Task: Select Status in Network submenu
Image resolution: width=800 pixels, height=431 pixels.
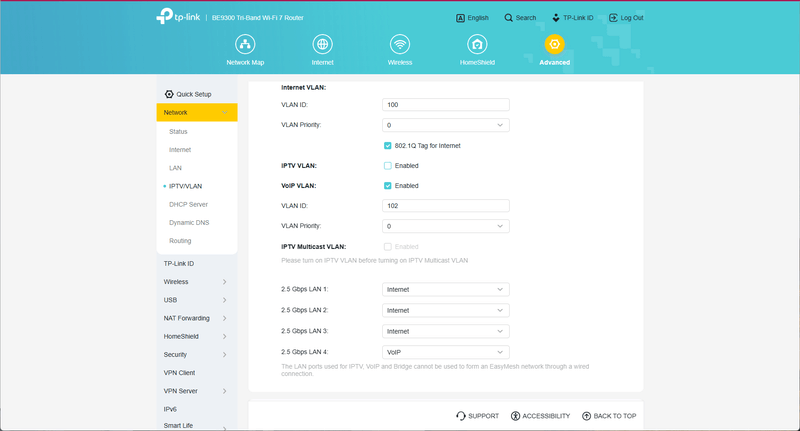Action: 178,132
